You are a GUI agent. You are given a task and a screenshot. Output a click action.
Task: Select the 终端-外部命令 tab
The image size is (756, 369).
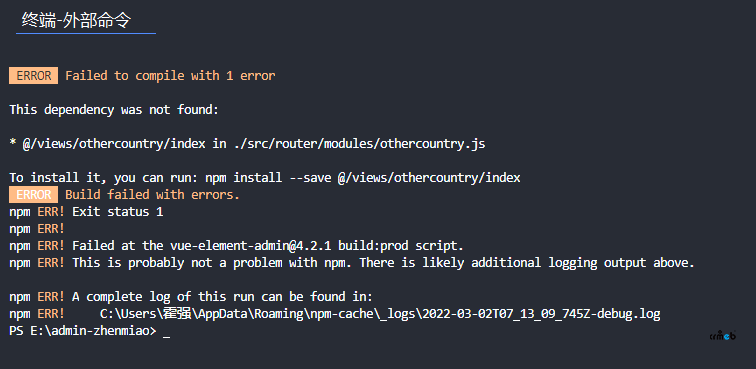[x=76, y=21]
